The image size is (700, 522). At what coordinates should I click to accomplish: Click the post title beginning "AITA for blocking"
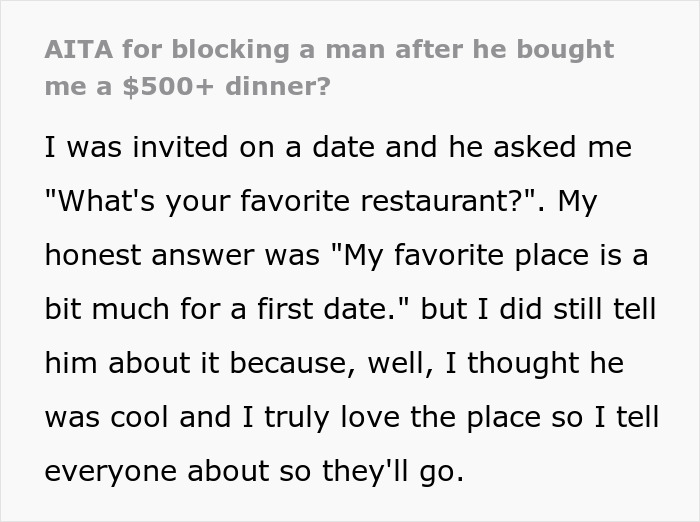click(x=329, y=49)
